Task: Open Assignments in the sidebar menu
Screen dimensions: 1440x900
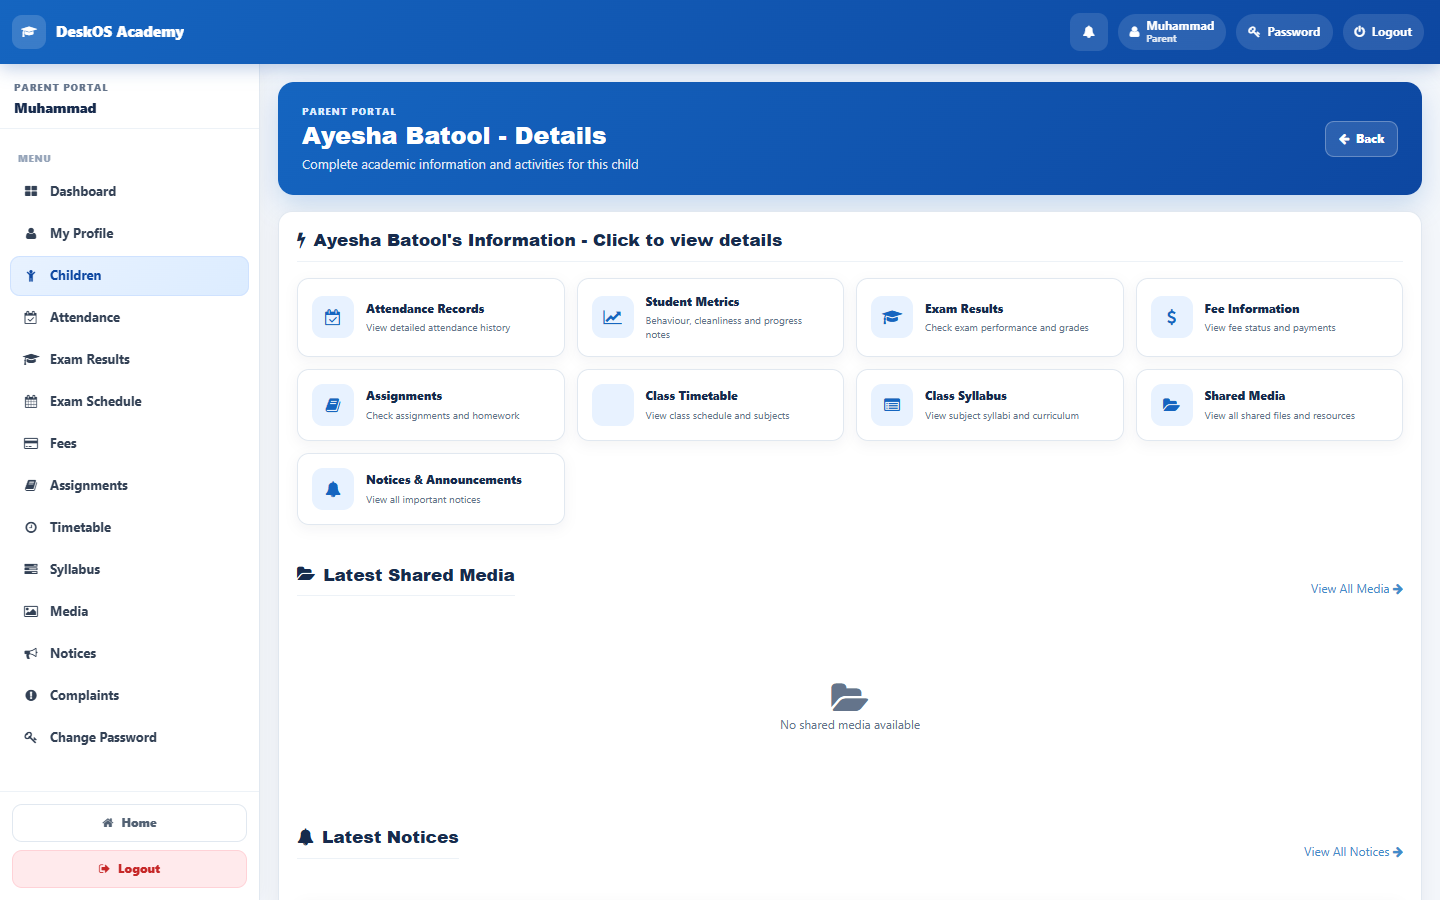Action: point(129,485)
